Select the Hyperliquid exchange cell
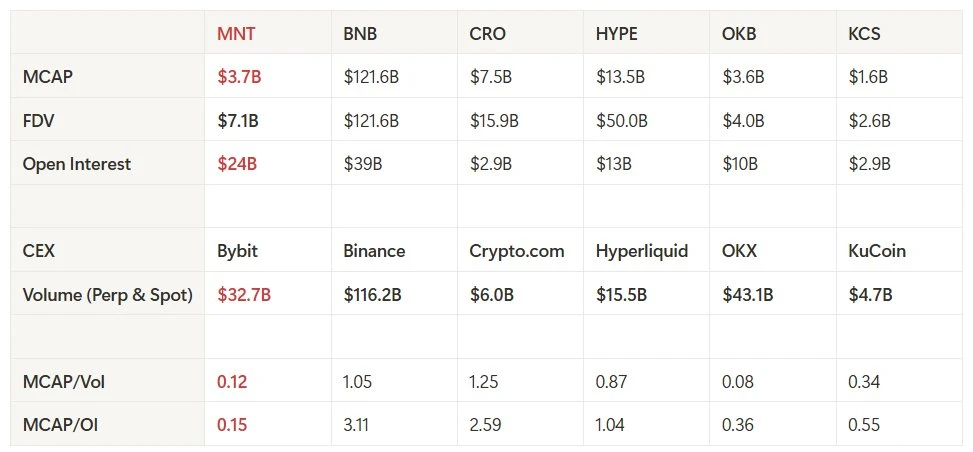 (641, 251)
